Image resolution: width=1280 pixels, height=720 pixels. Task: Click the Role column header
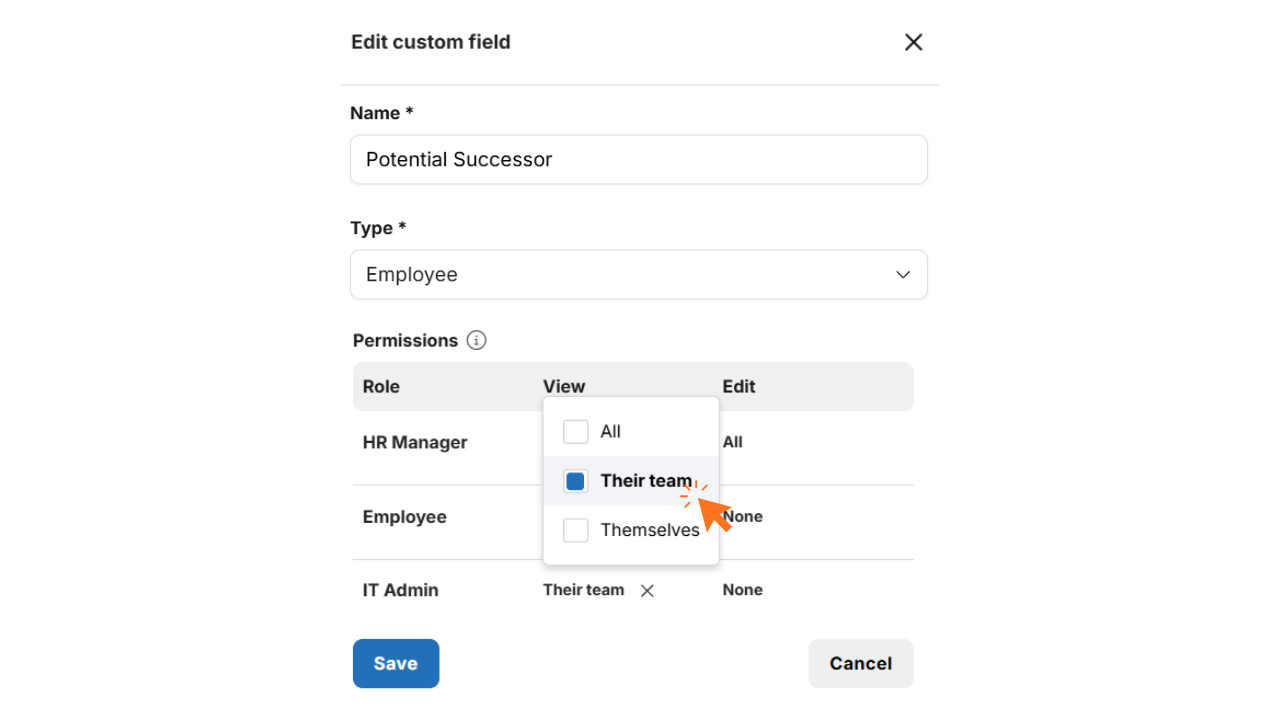point(381,387)
